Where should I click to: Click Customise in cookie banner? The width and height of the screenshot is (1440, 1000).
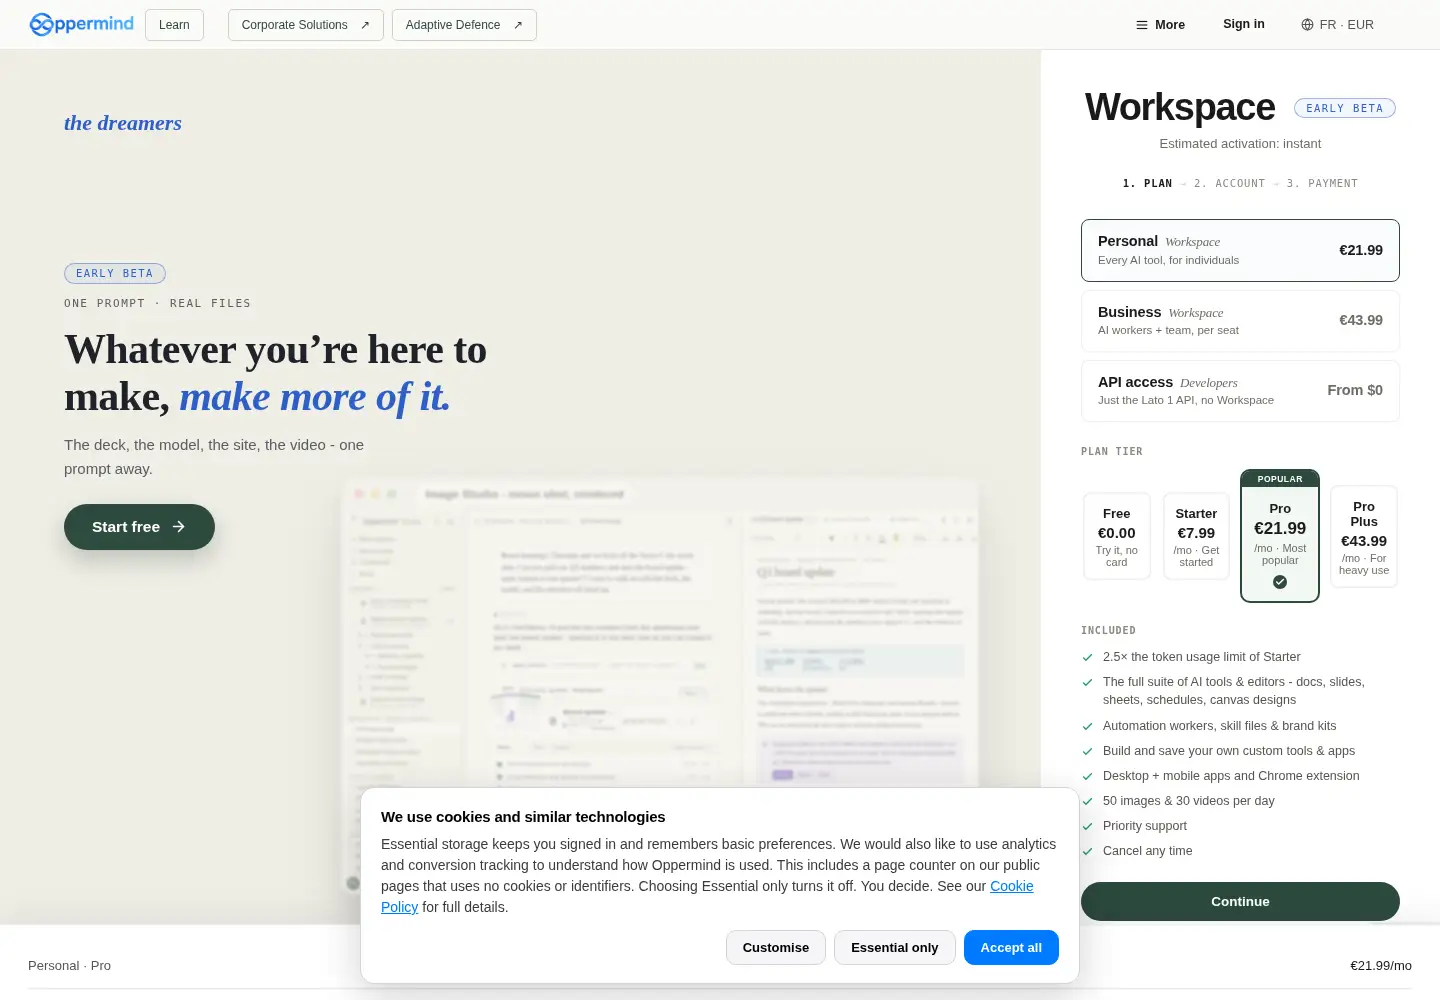pyautogui.click(x=776, y=948)
